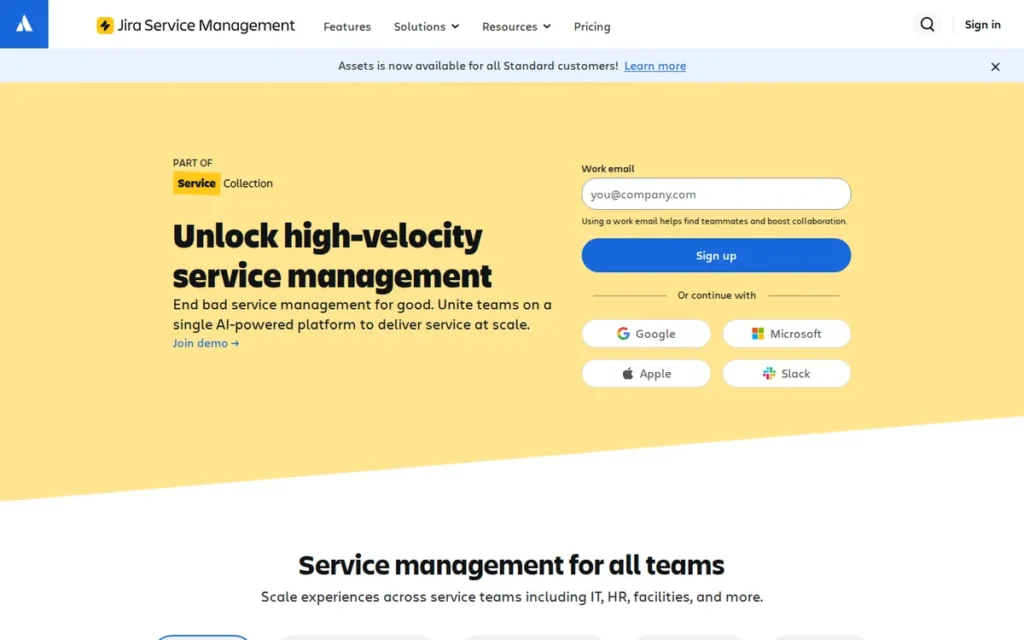Click the 'Or continue with' text
The width and height of the screenshot is (1024, 640).
(x=716, y=295)
